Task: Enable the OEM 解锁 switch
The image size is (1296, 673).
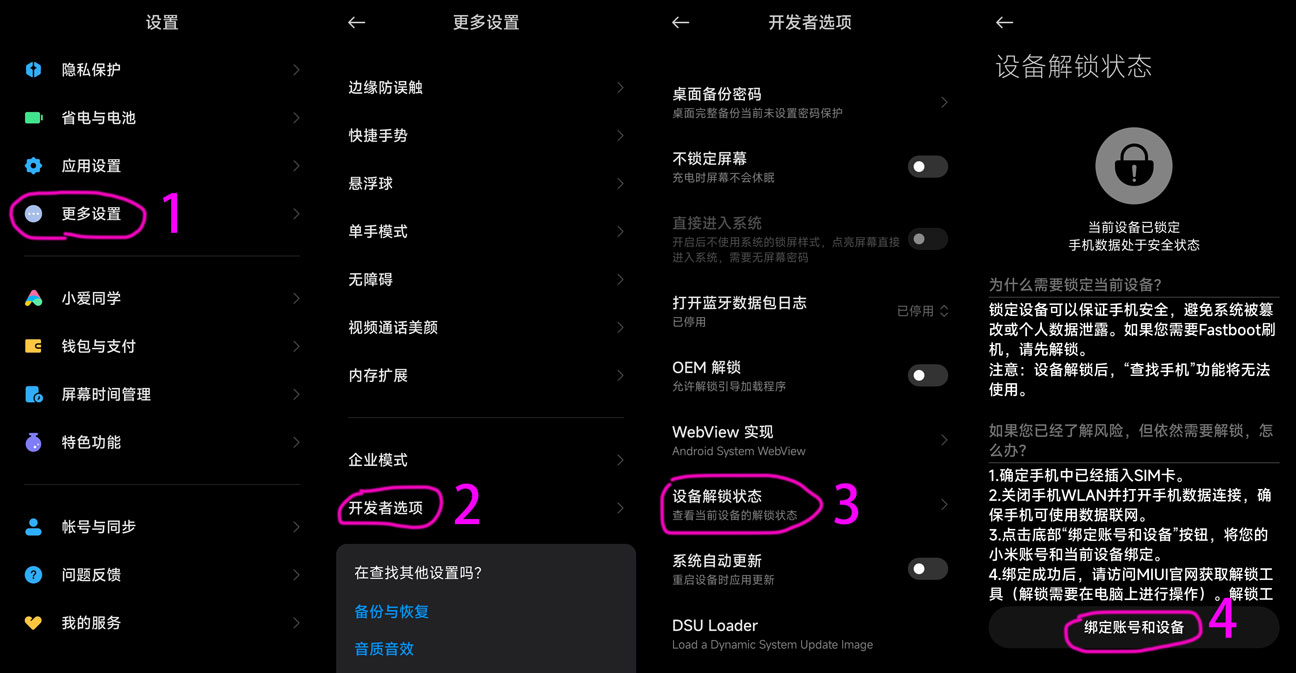Action: point(927,375)
